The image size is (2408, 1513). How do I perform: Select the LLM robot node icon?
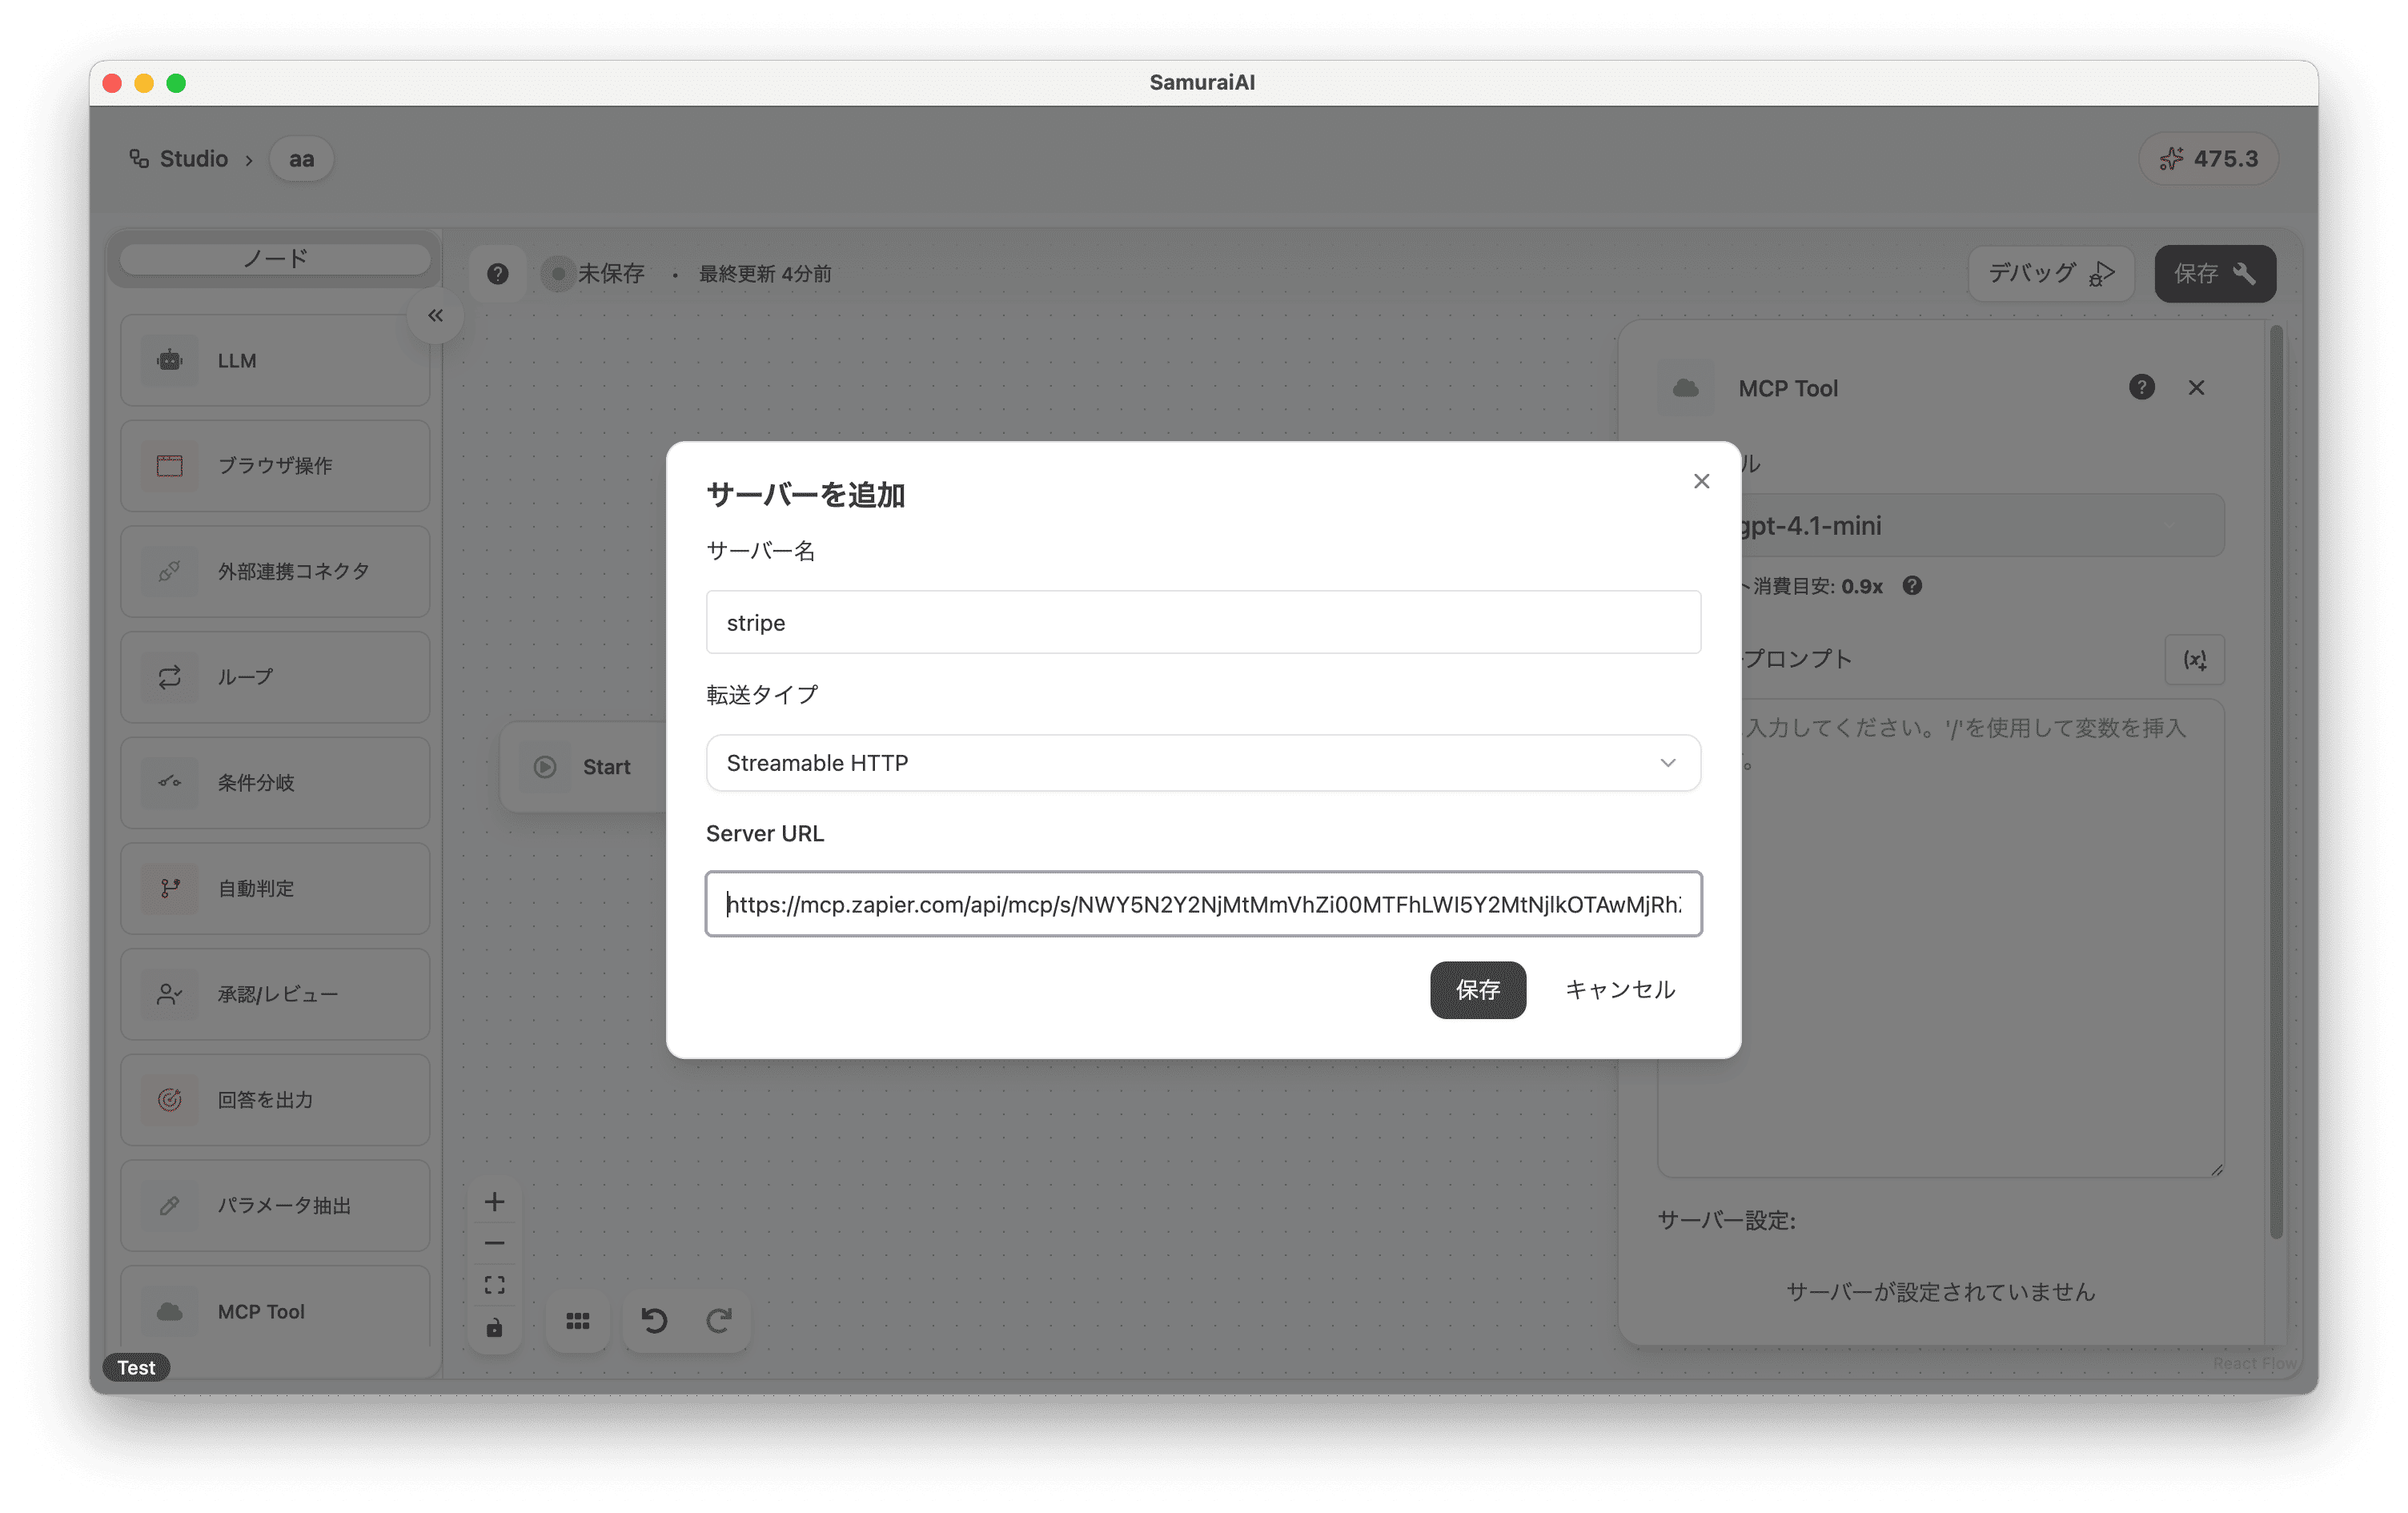170,360
